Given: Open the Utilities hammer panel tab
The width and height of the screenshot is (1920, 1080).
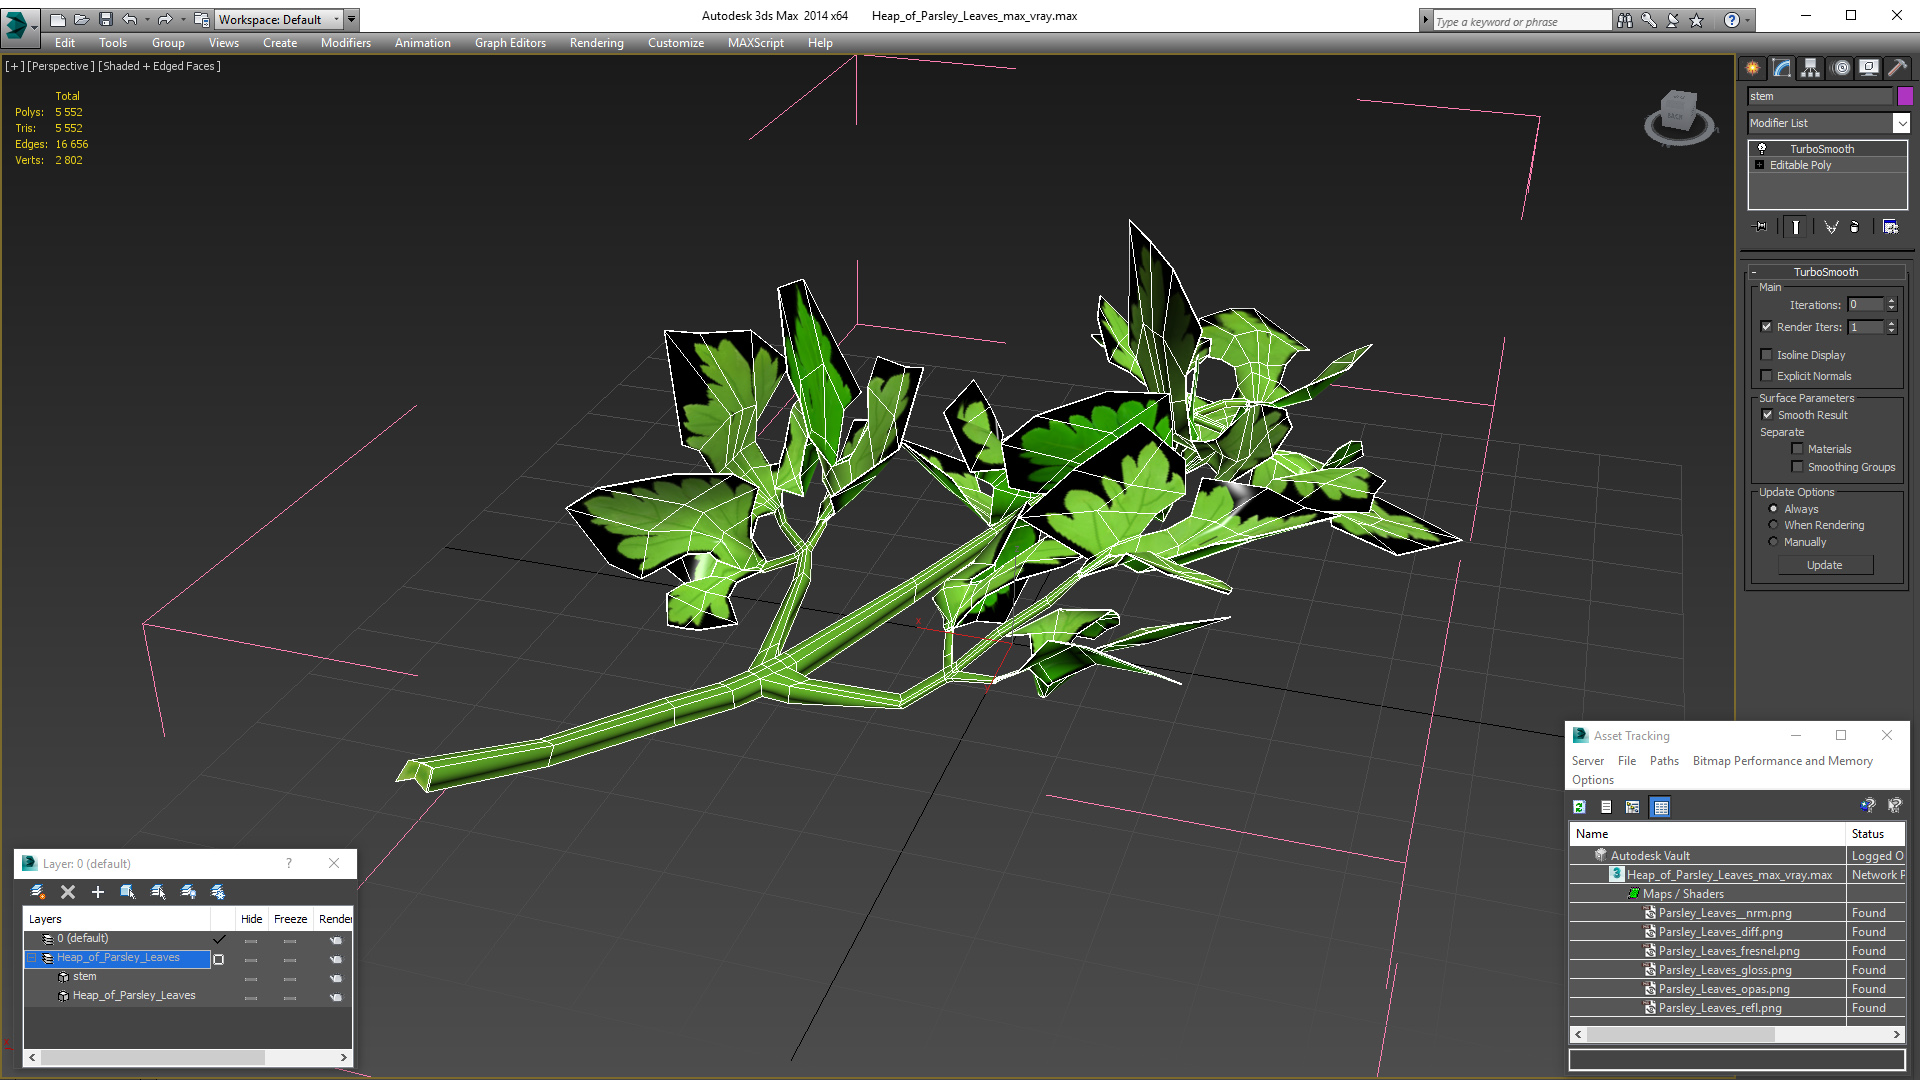Looking at the screenshot, I should (1897, 68).
